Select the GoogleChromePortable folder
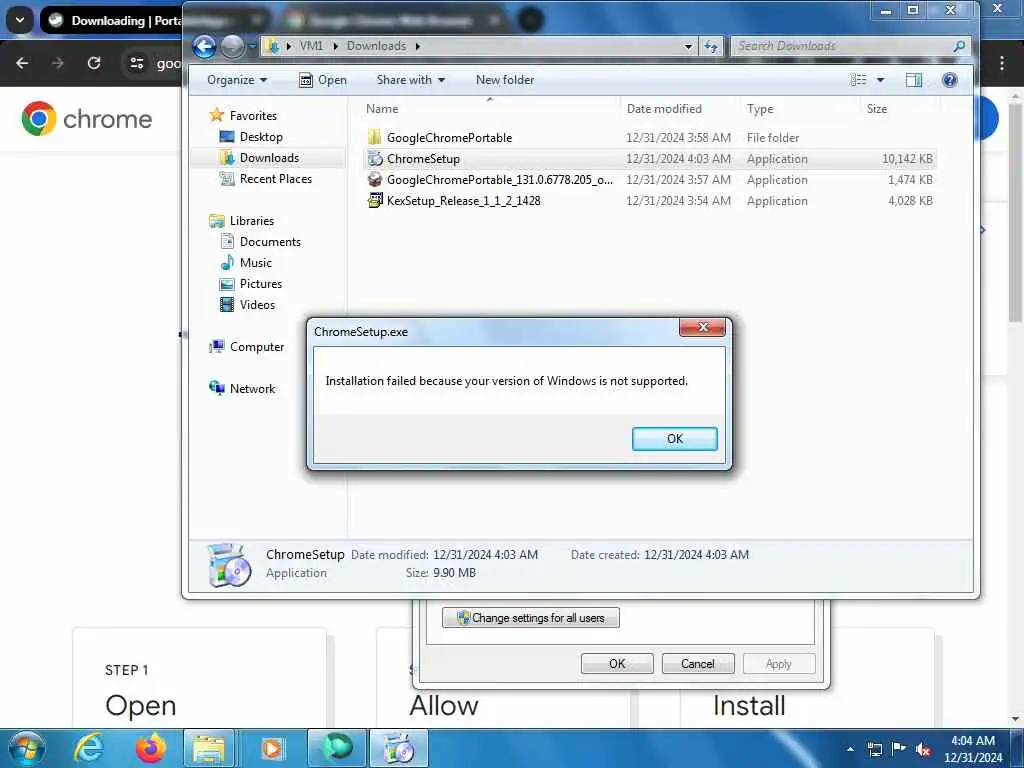This screenshot has width=1024, height=768. 650,138
